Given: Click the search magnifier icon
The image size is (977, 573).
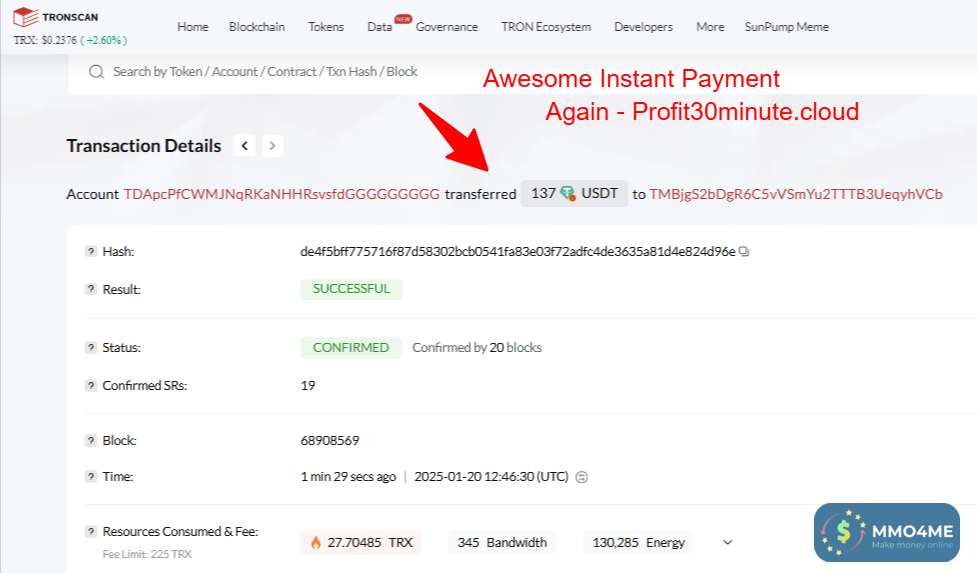Looking at the screenshot, I should (x=97, y=72).
